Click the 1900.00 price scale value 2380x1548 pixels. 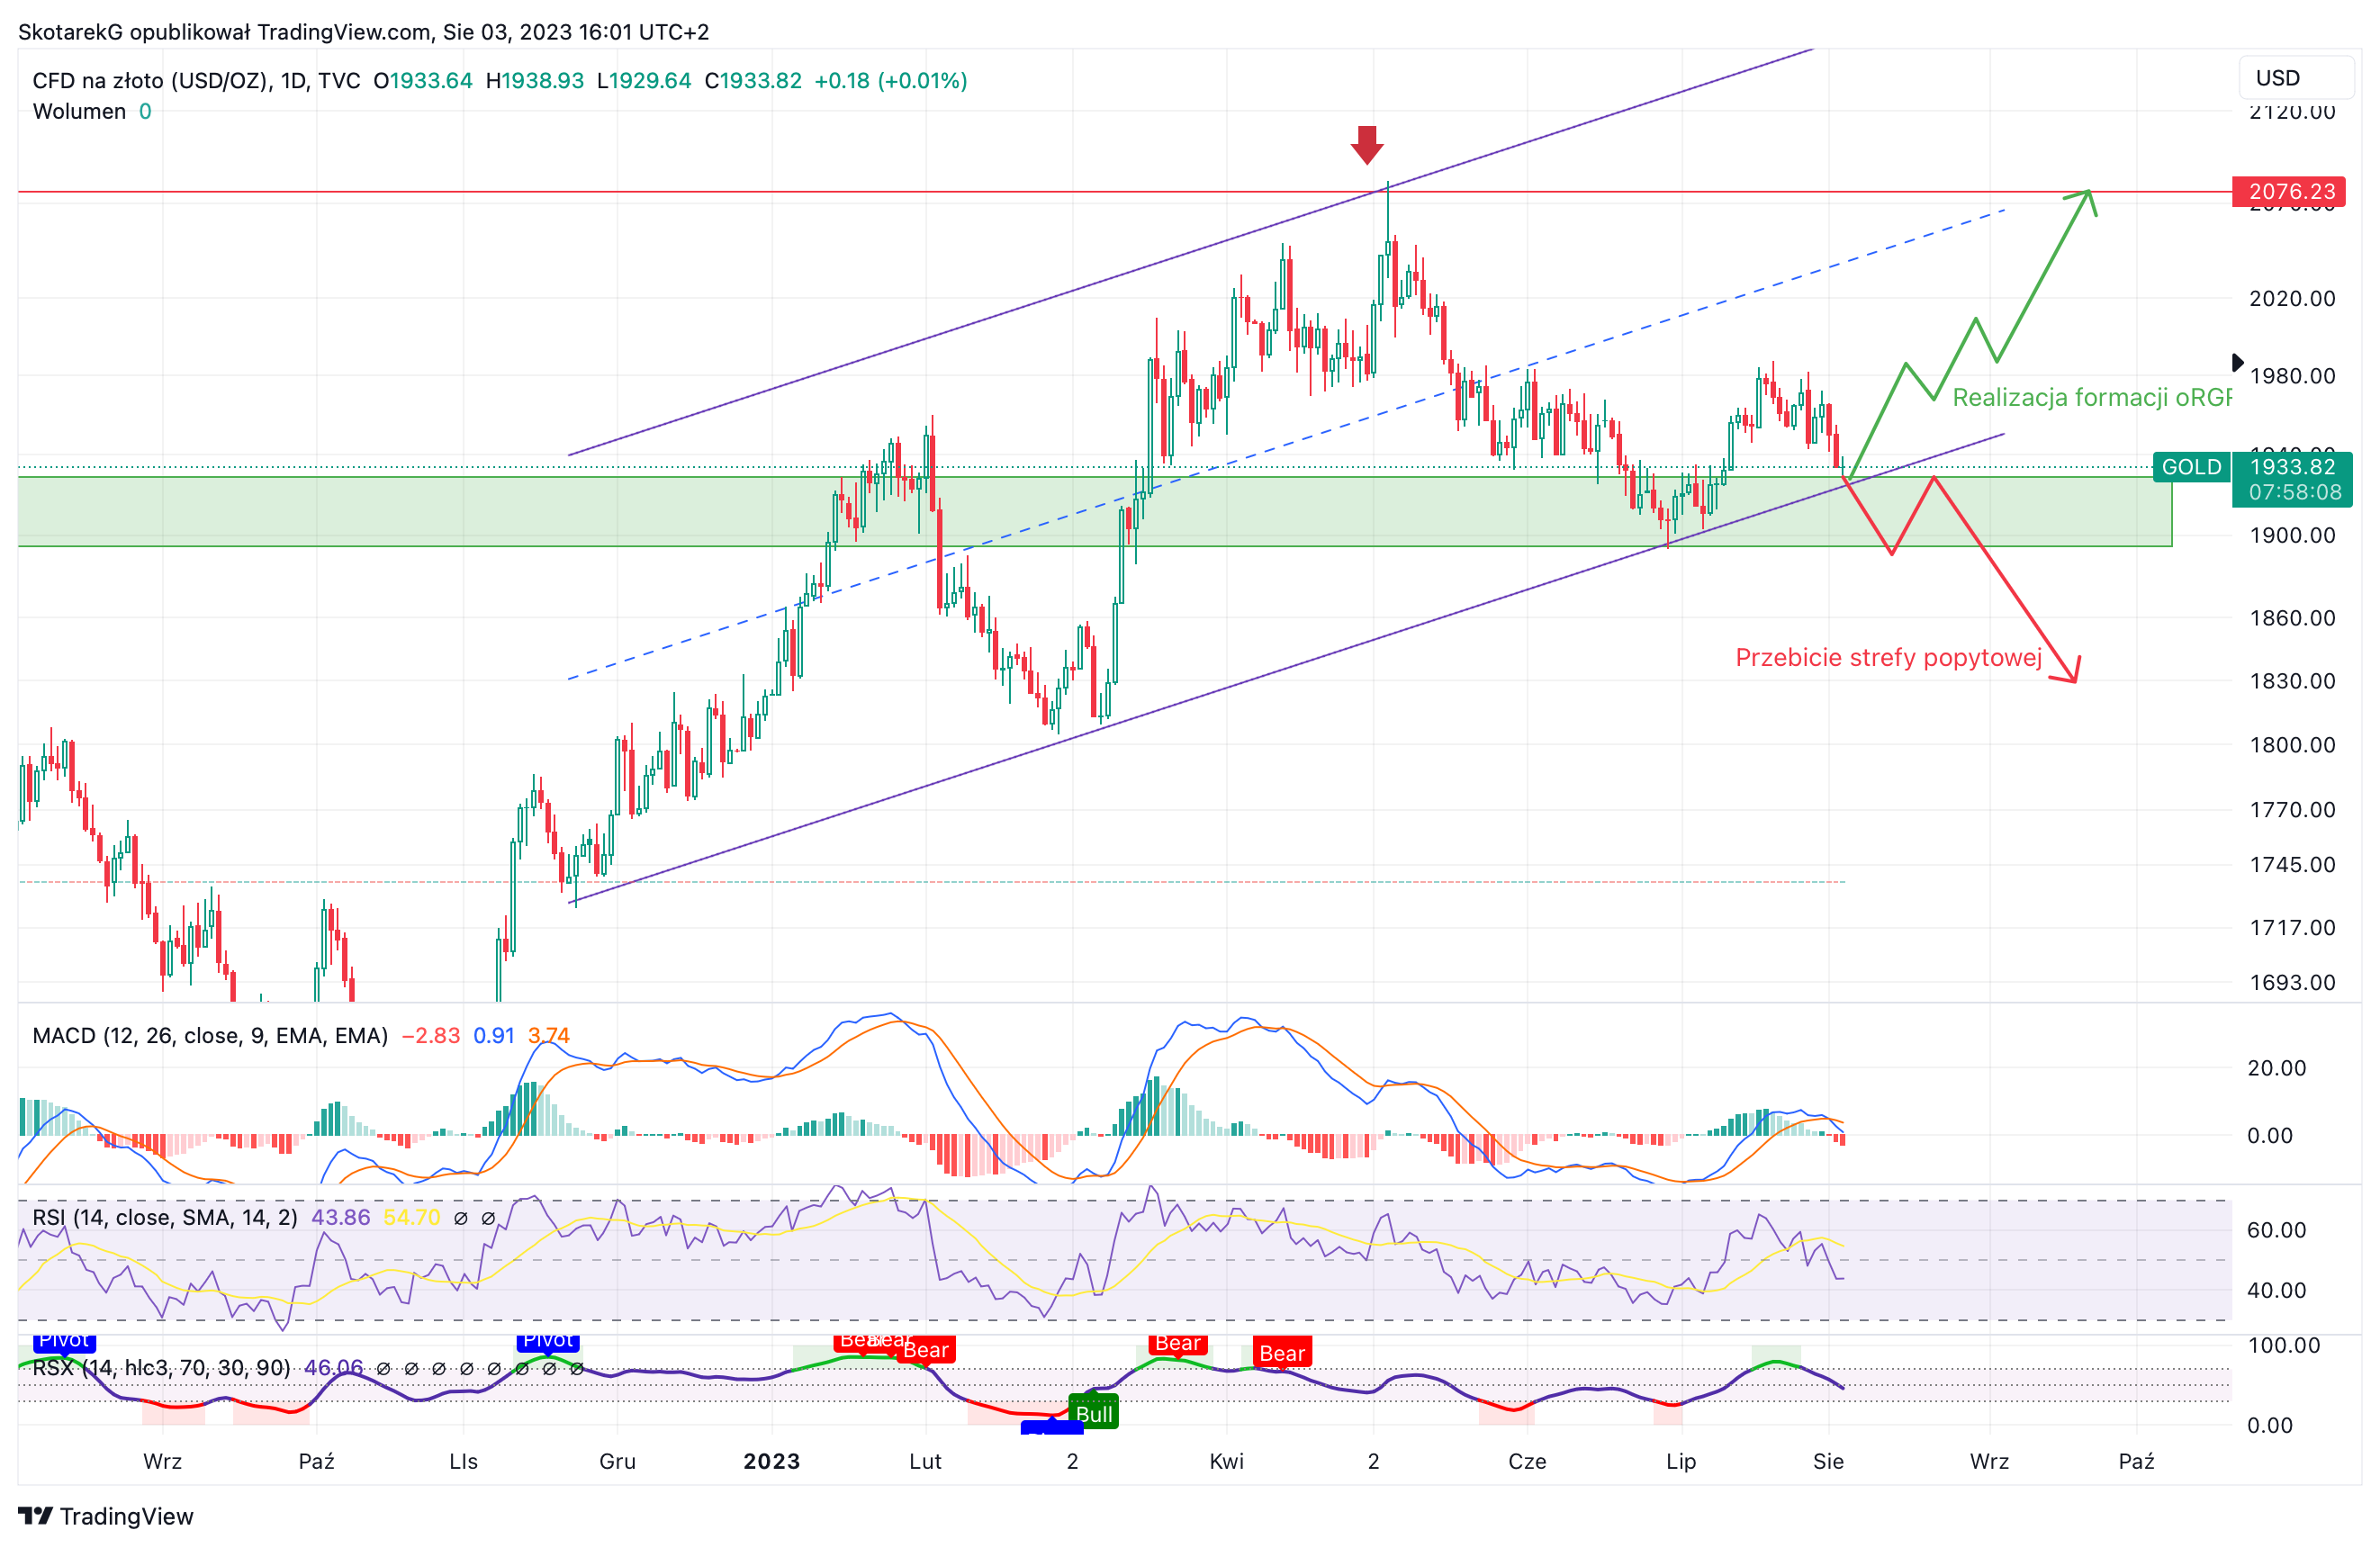click(2292, 535)
